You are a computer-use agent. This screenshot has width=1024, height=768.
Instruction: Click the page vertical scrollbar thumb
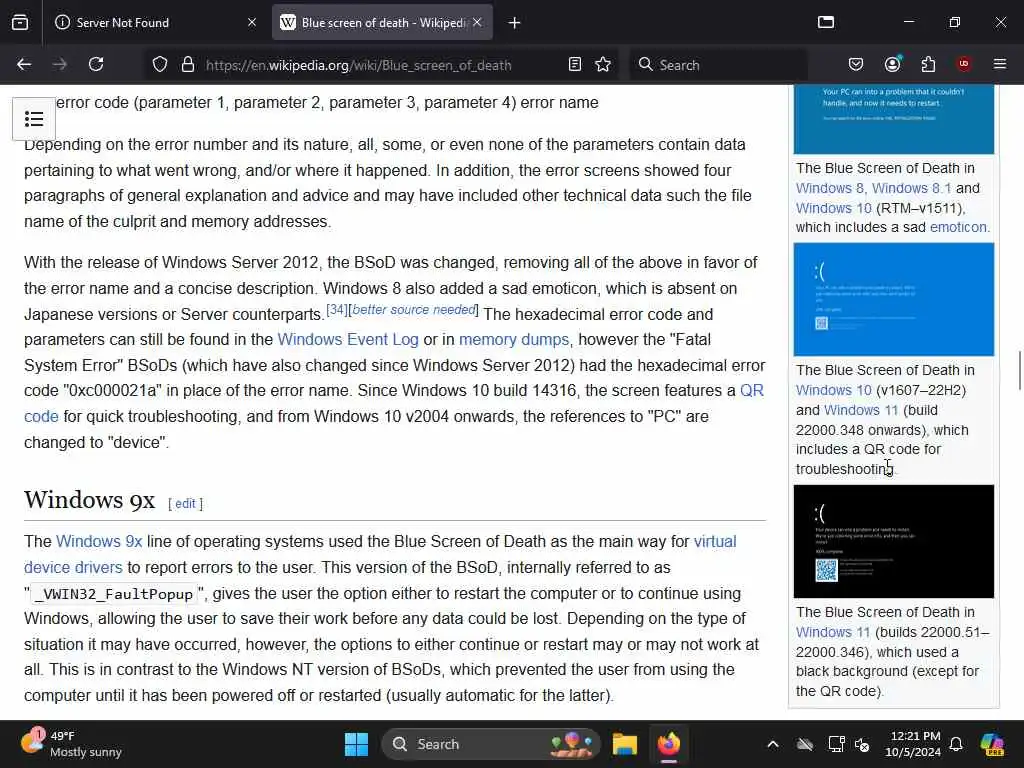point(1019,370)
